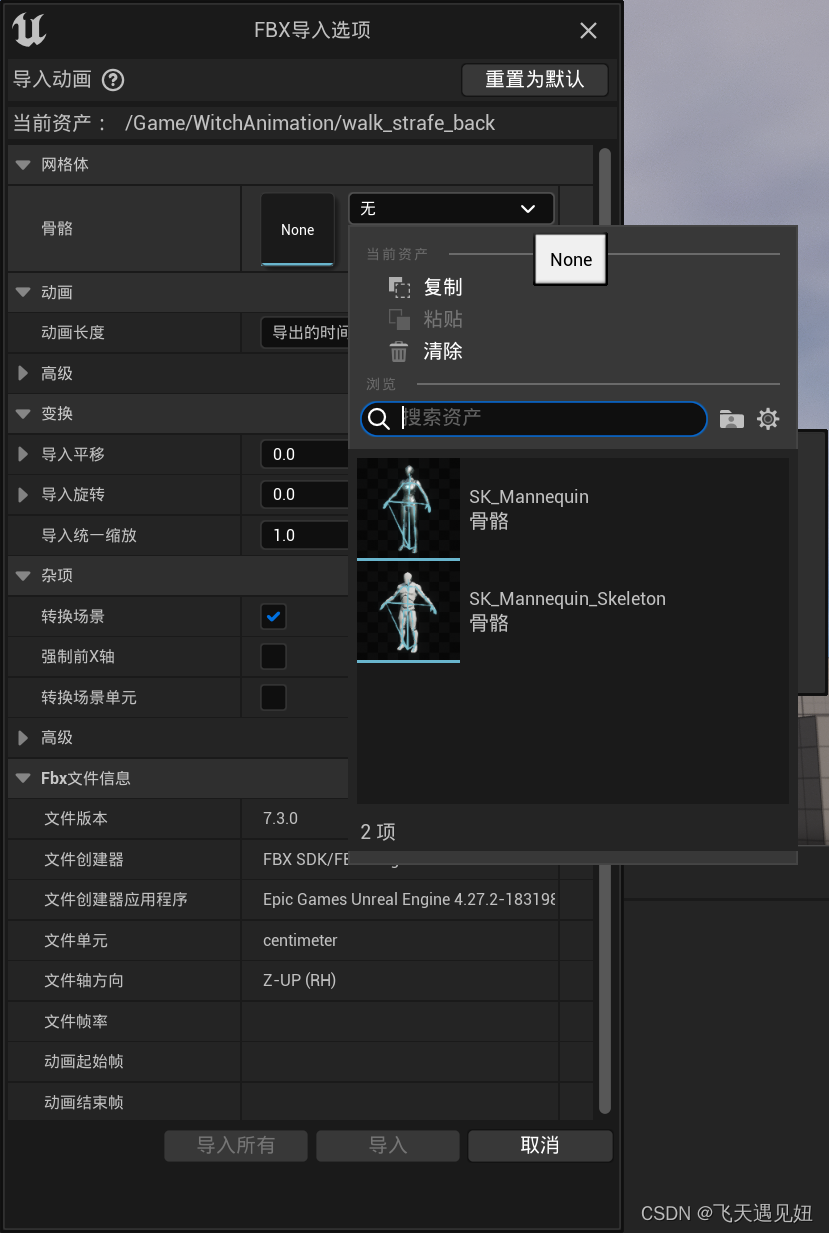Click the dialog's vertical scrollbar
Image resolution: width=829 pixels, height=1233 pixels.
point(604,630)
